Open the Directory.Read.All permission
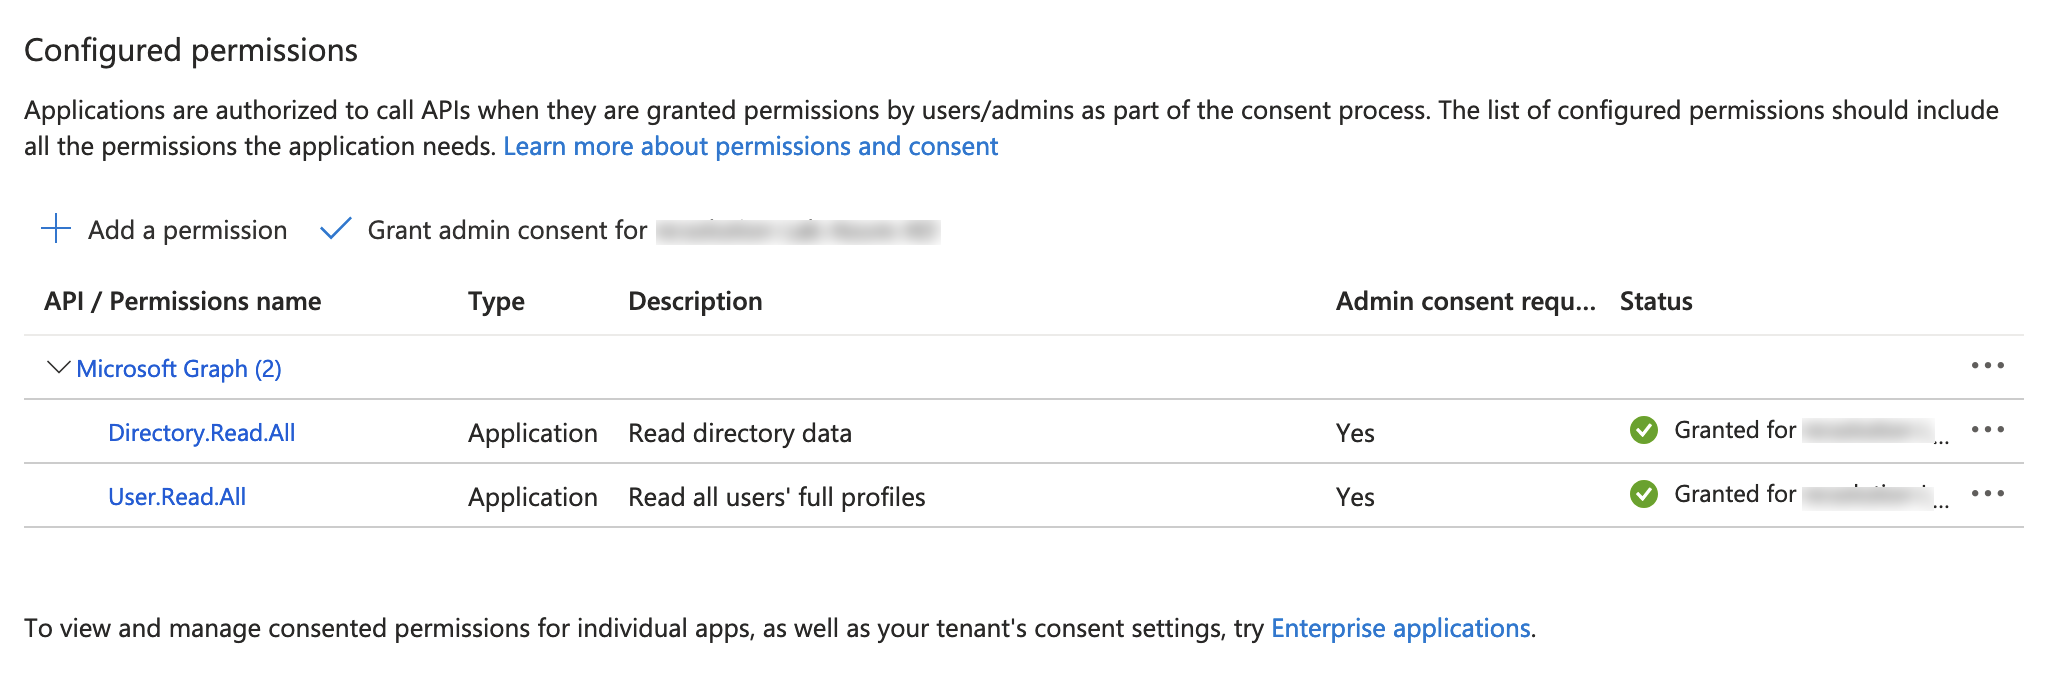Screen dimensions: 2052x692 [x=201, y=433]
